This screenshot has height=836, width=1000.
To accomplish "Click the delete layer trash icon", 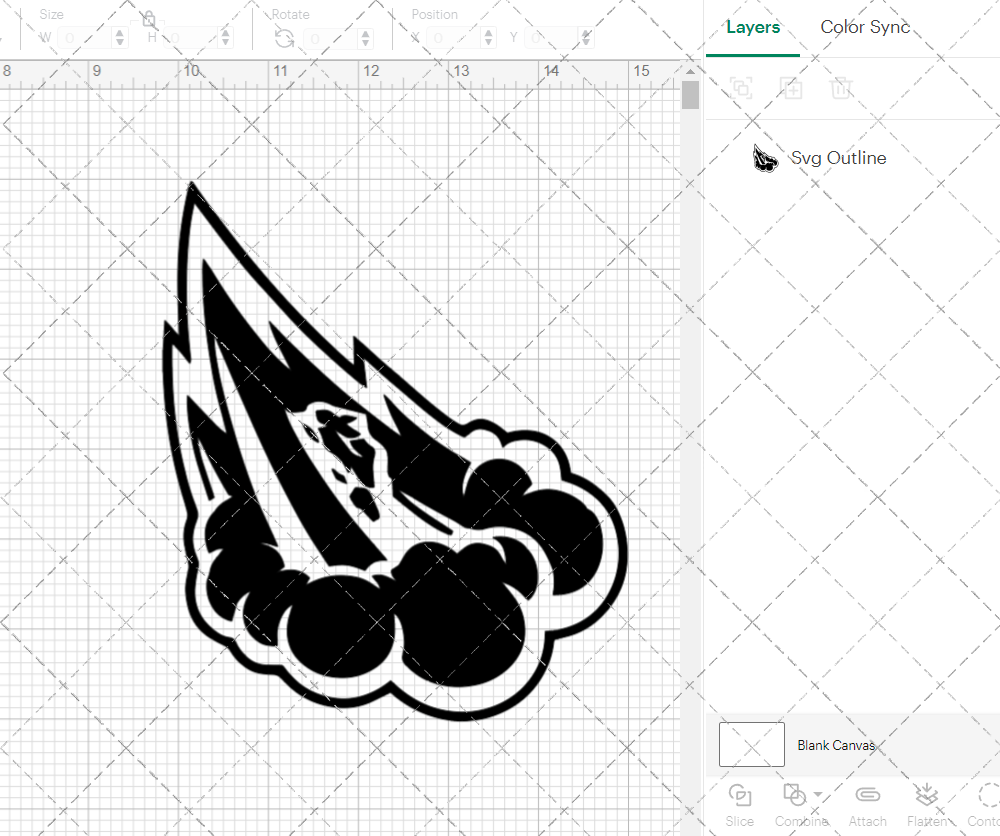I will pyautogui.click(x=842, y=88).
